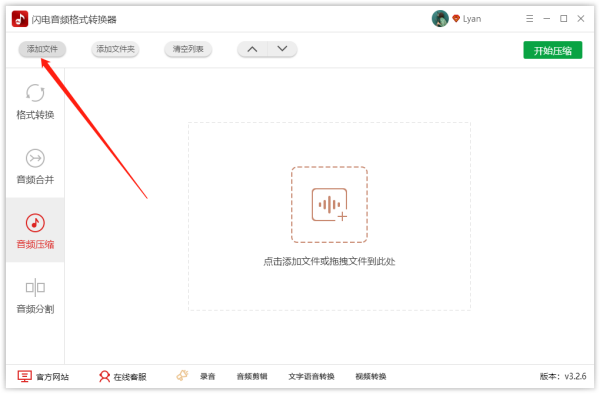Close the converter window
The width and height of the screenshot is (600, 394).
pyautogui.click(x=581, y=18)
